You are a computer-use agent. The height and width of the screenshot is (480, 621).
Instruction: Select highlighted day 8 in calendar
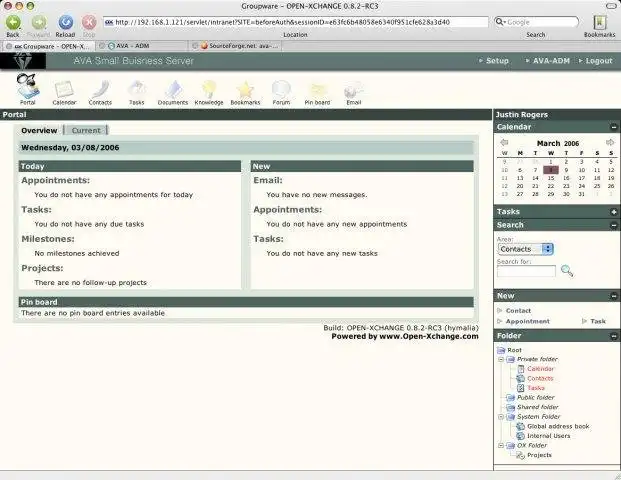click(551, 170)
